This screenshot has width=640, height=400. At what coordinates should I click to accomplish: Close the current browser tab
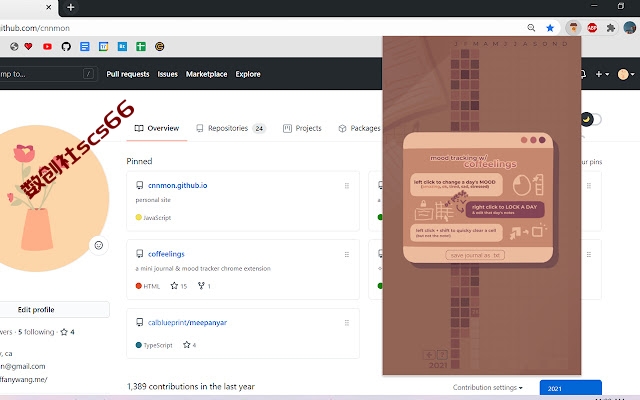click(49, 7)
